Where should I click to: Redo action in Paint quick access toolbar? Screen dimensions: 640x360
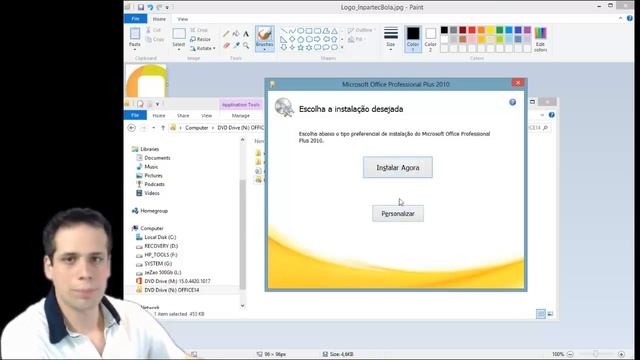click(159, 7)
